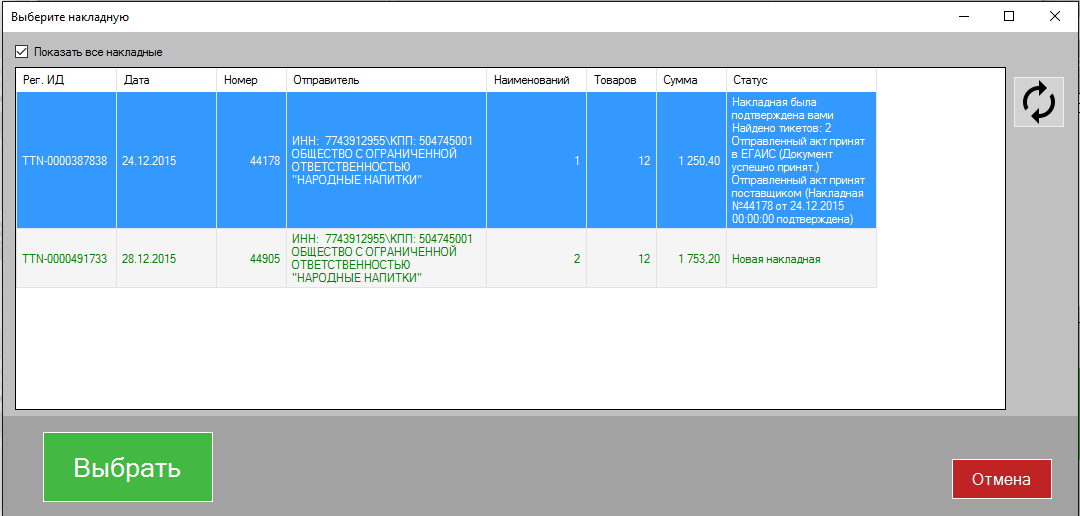Minimize the 'Выберите накладную' window
1080x516 pixels.
[964, 17]
